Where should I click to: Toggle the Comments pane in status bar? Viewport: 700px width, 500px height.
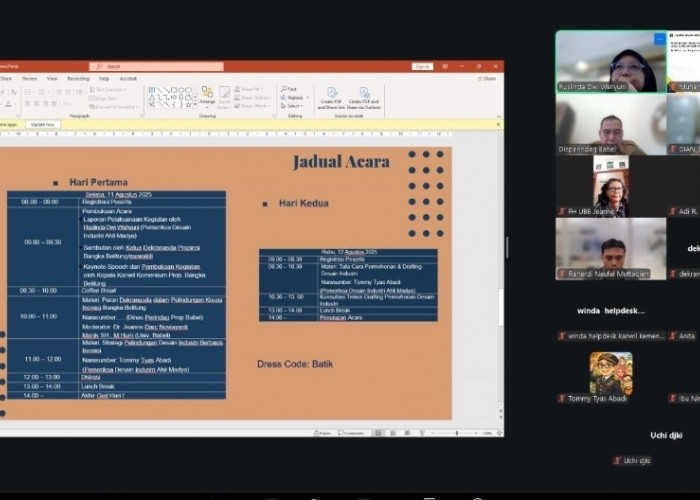click(x=351, y=433)
